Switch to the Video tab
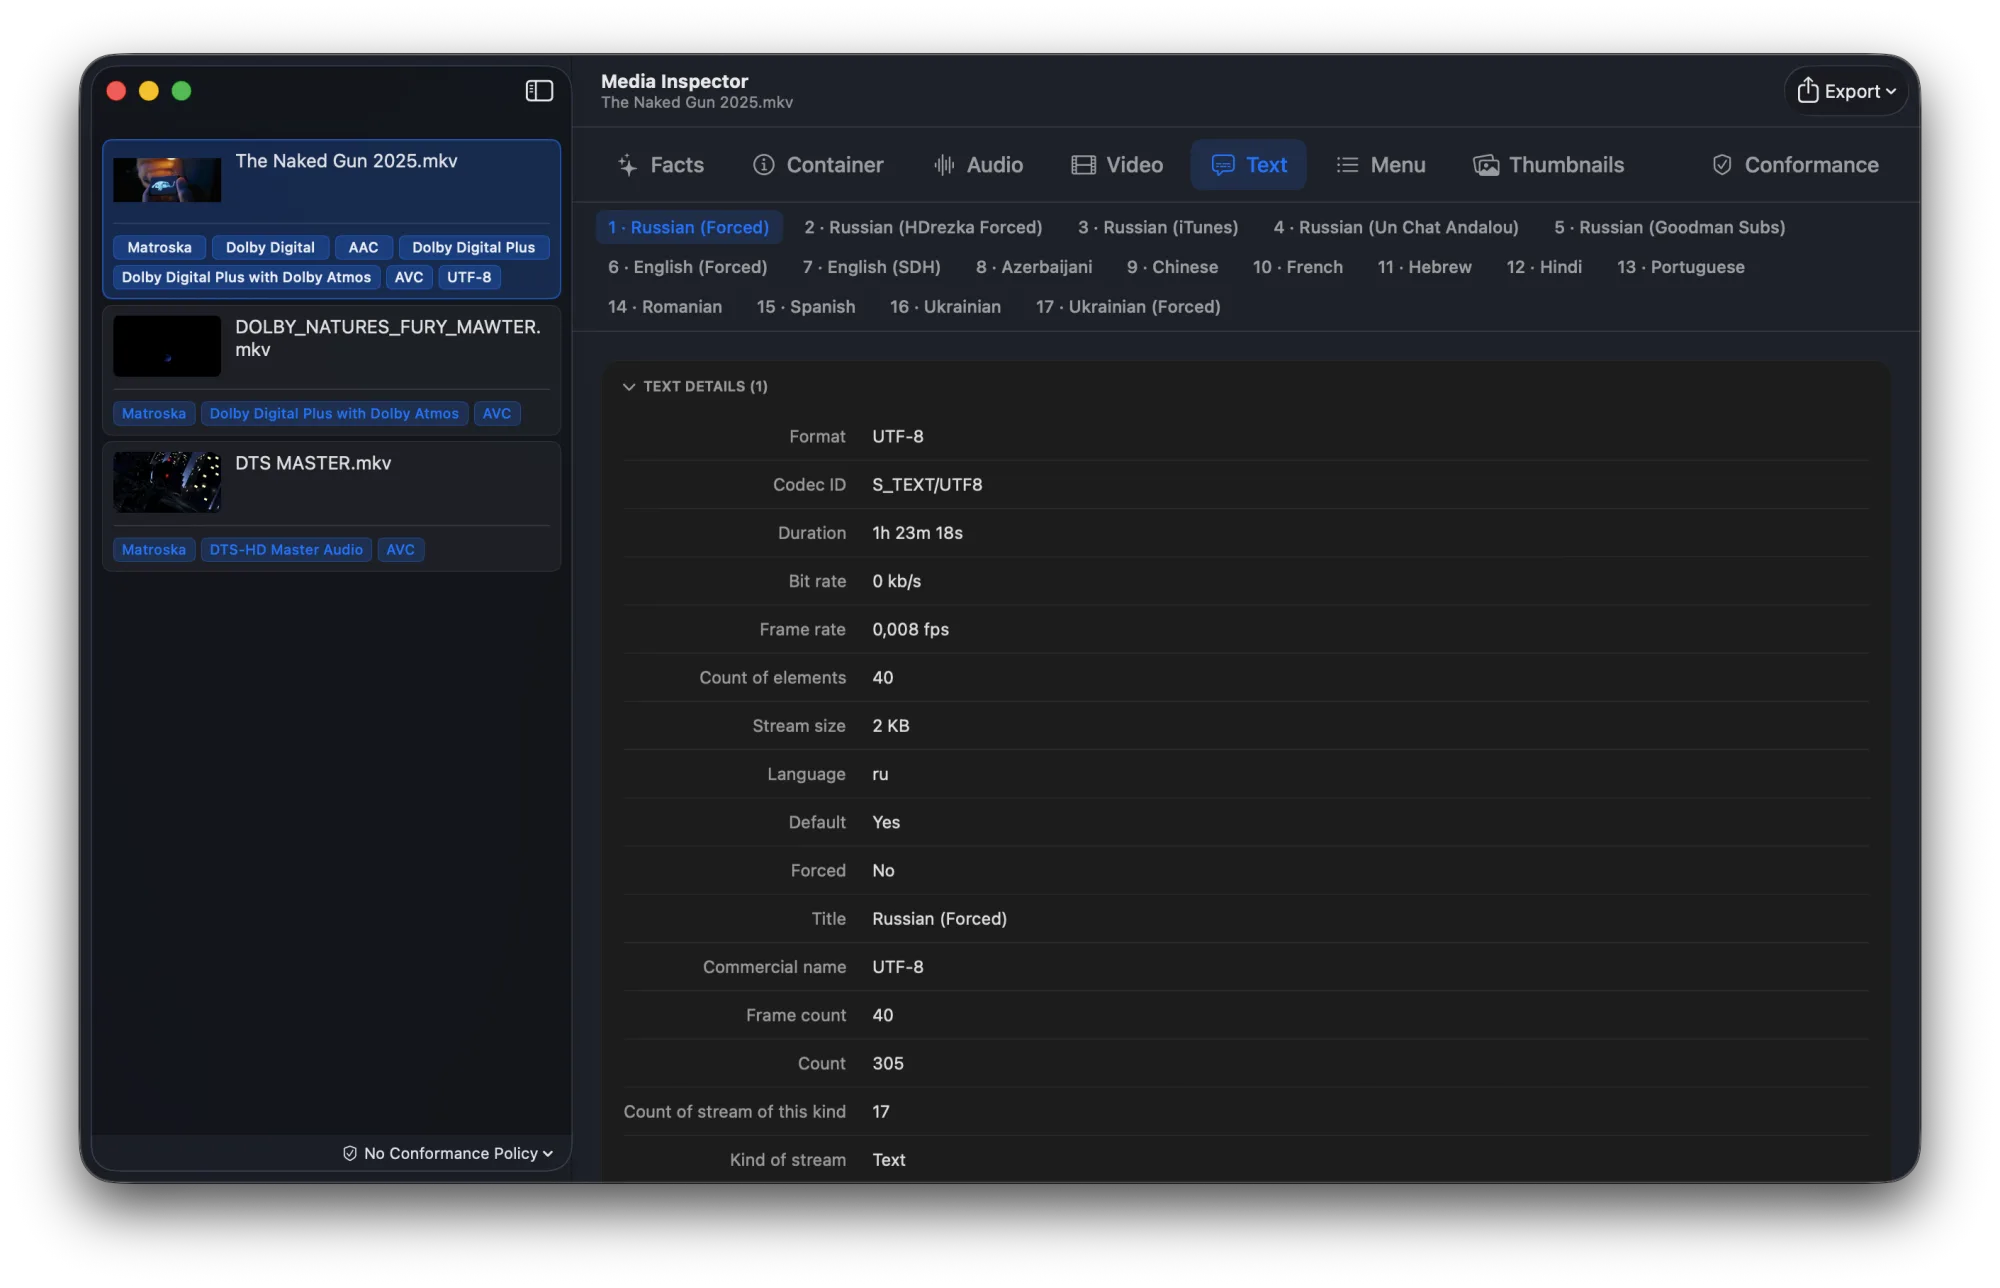2000x1288 pixels. pos(1117,165)
